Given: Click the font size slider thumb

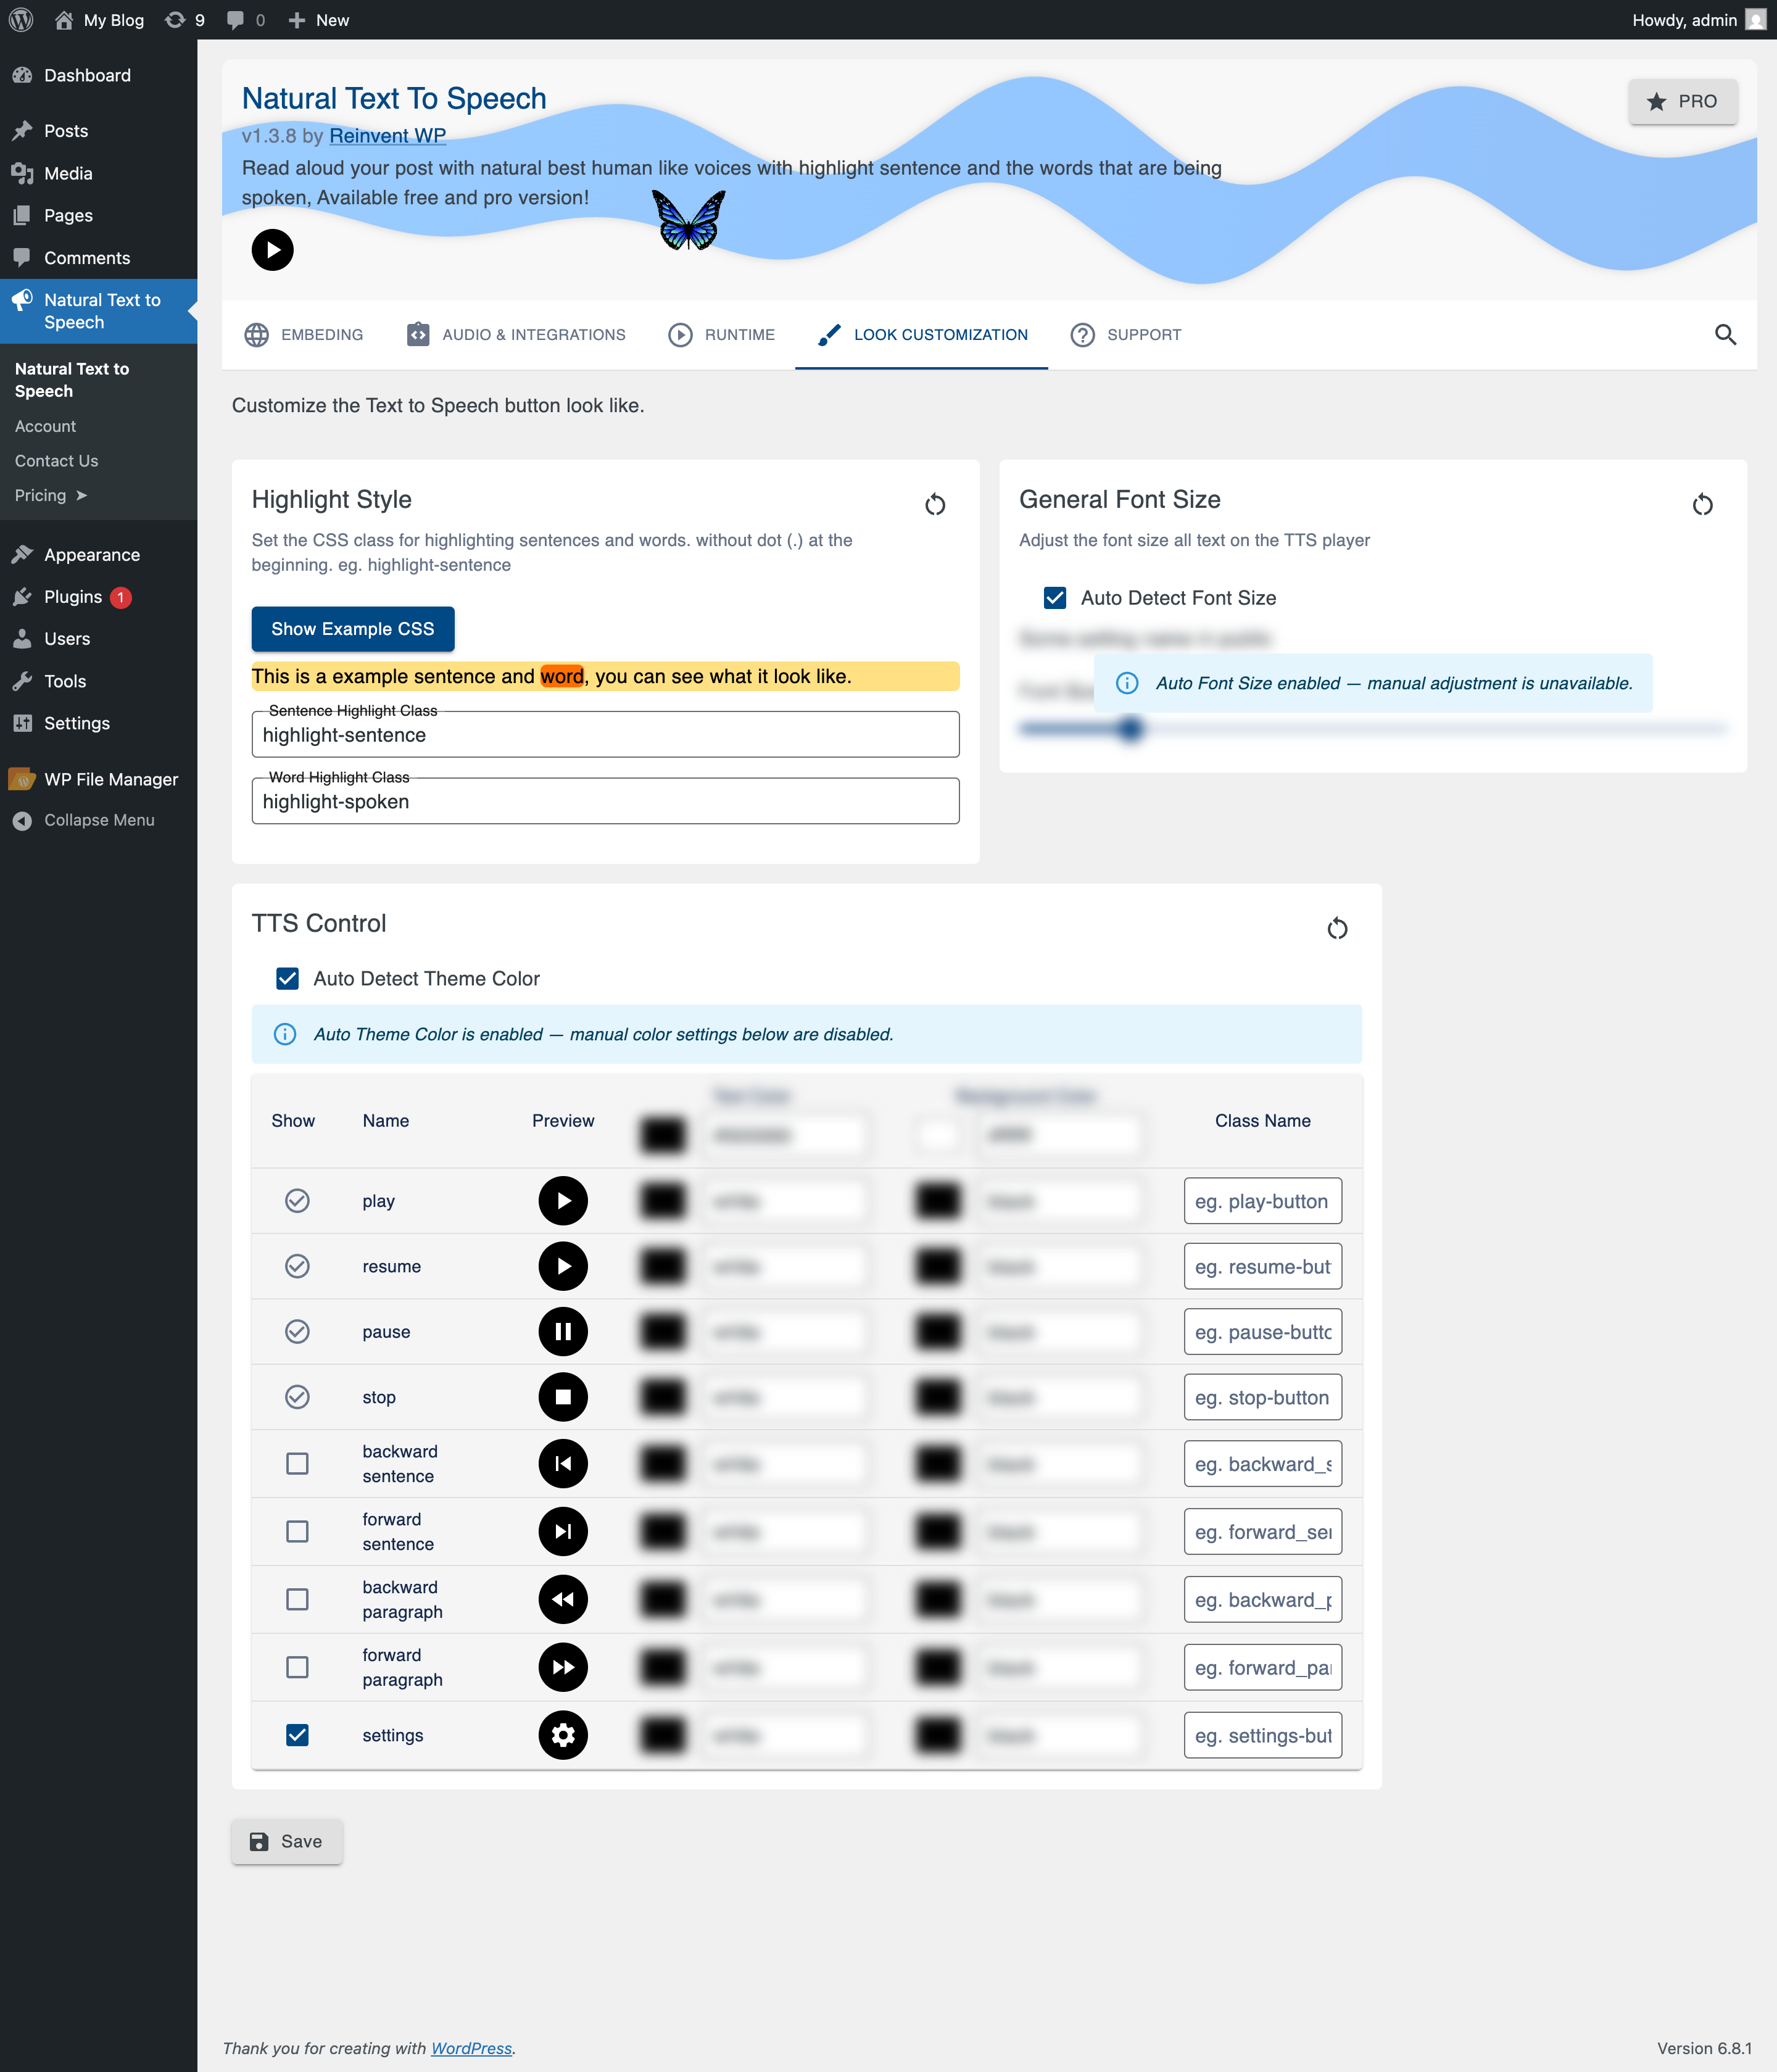Looking at the screenshot, I should click(1130, 729).
